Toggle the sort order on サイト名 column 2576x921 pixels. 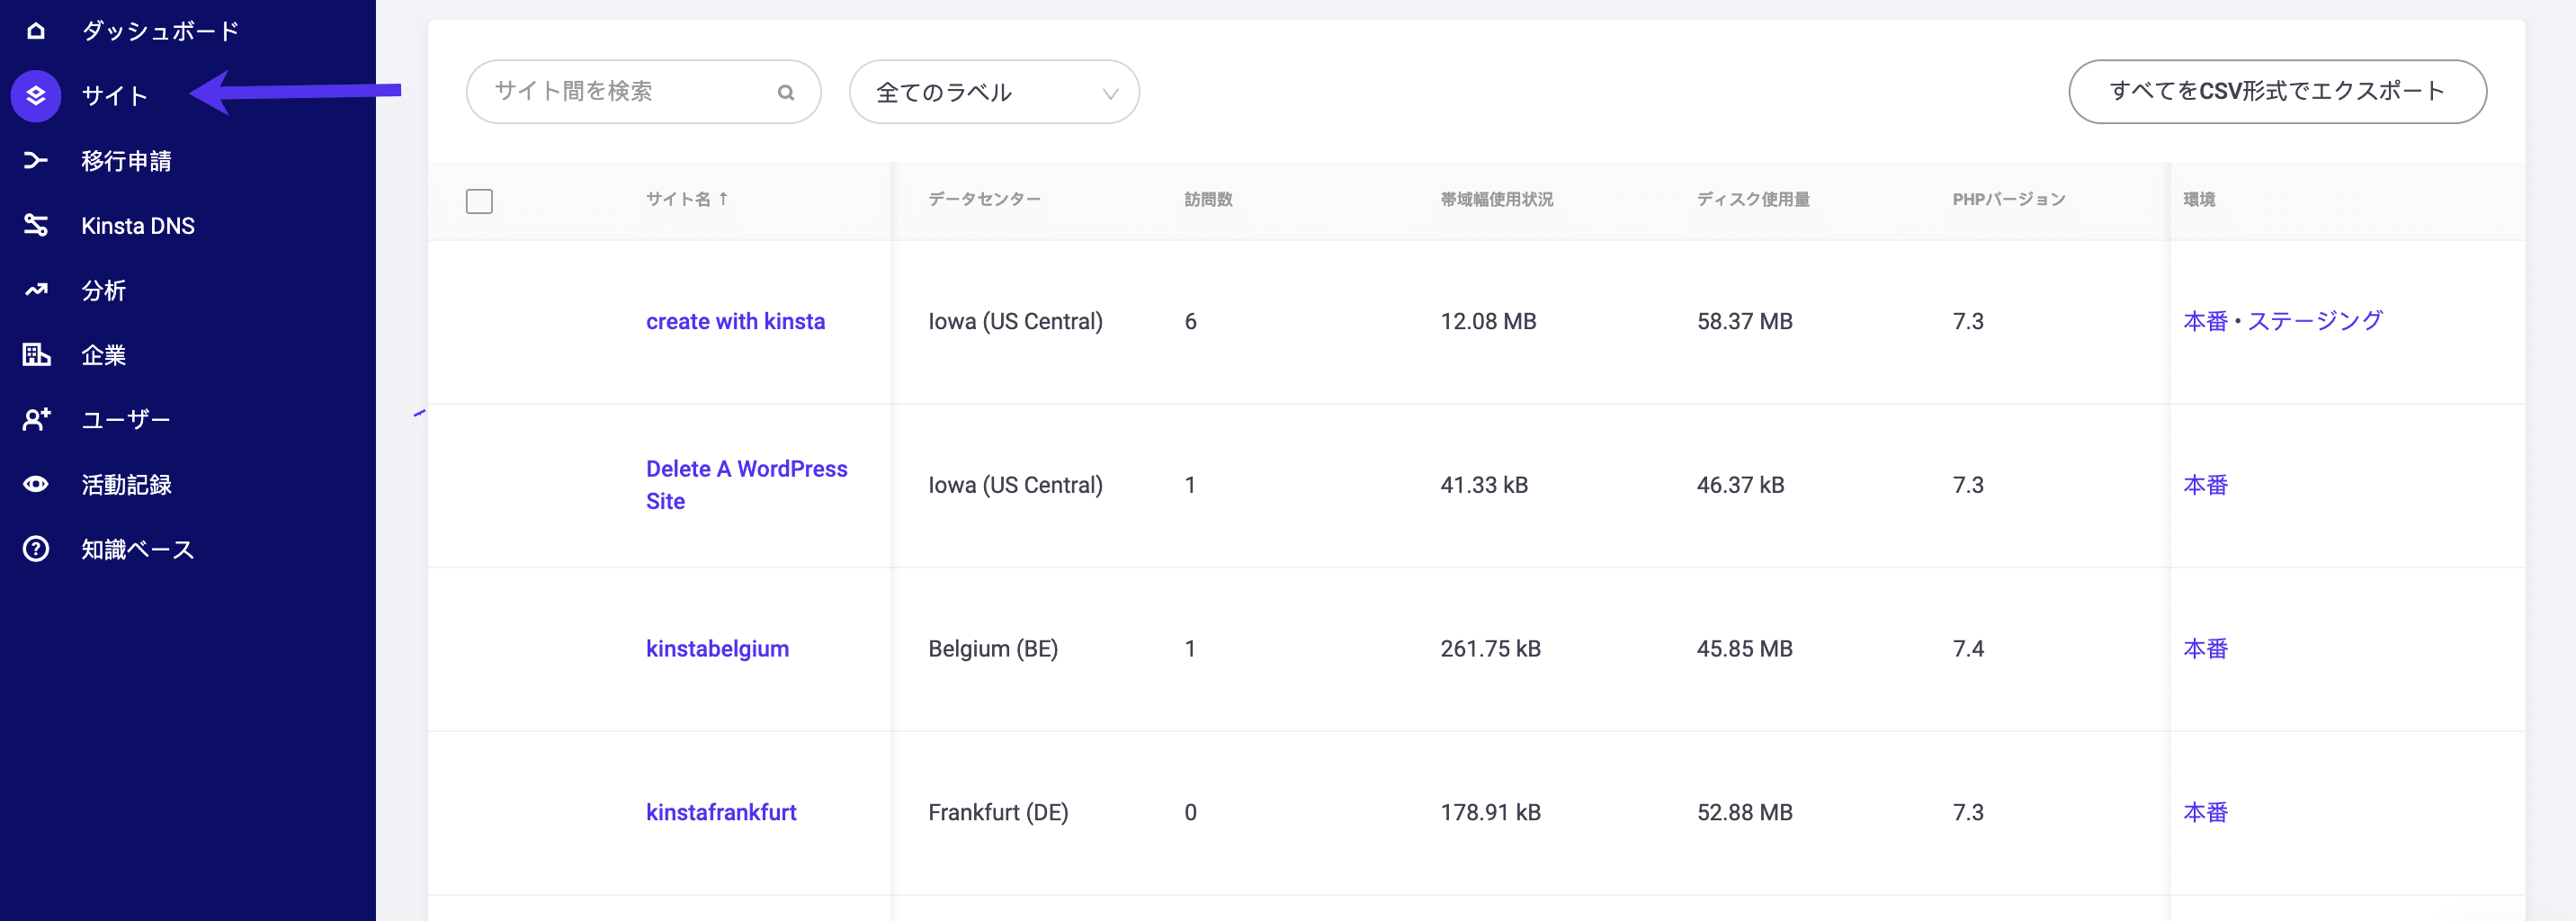coord(688,198)
